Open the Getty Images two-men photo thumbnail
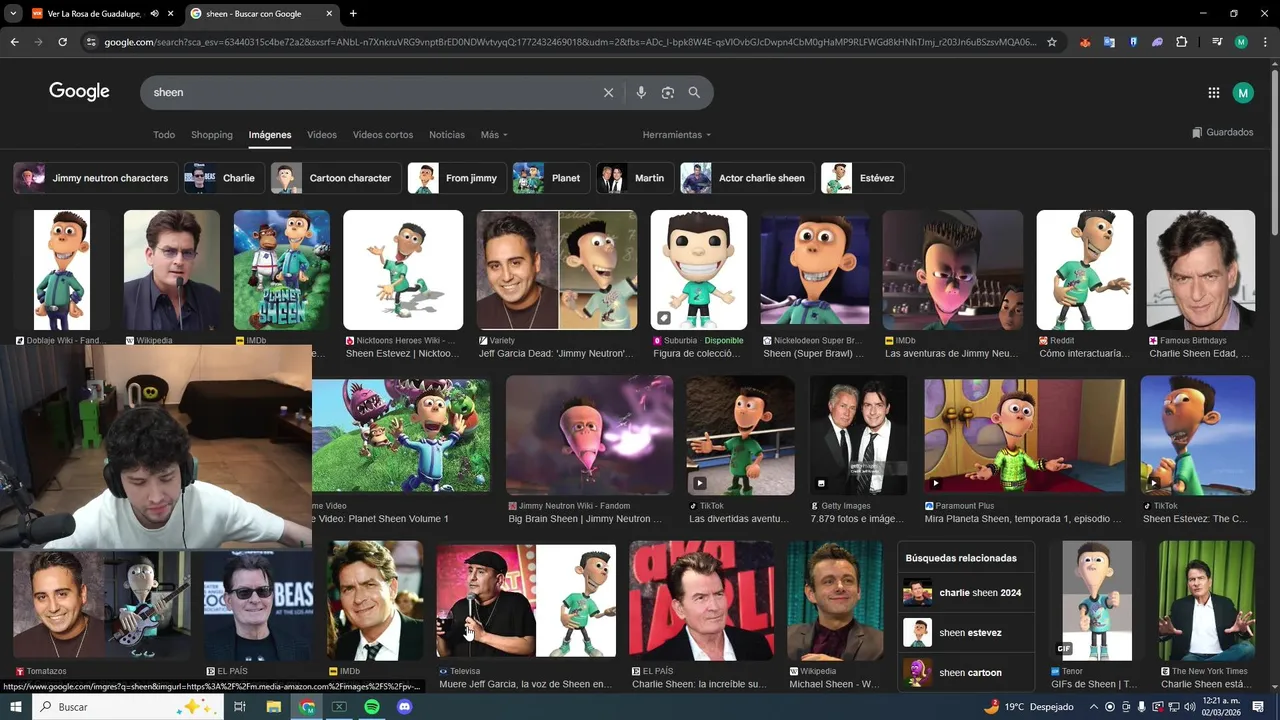The image size is (1280, 720). click(858, 435)
